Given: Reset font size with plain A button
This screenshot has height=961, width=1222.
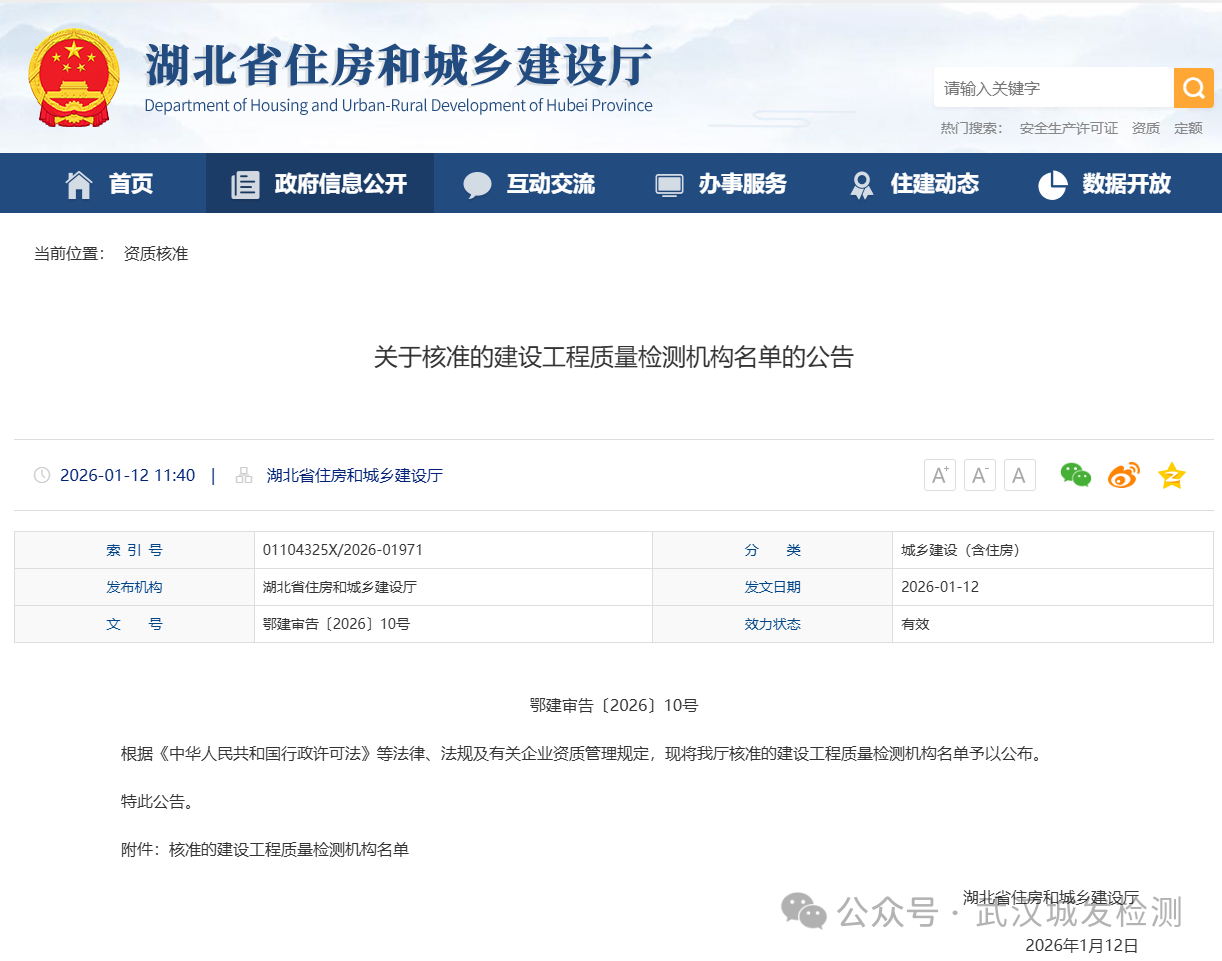Looking at the screenshot, I should point(1019,475).
